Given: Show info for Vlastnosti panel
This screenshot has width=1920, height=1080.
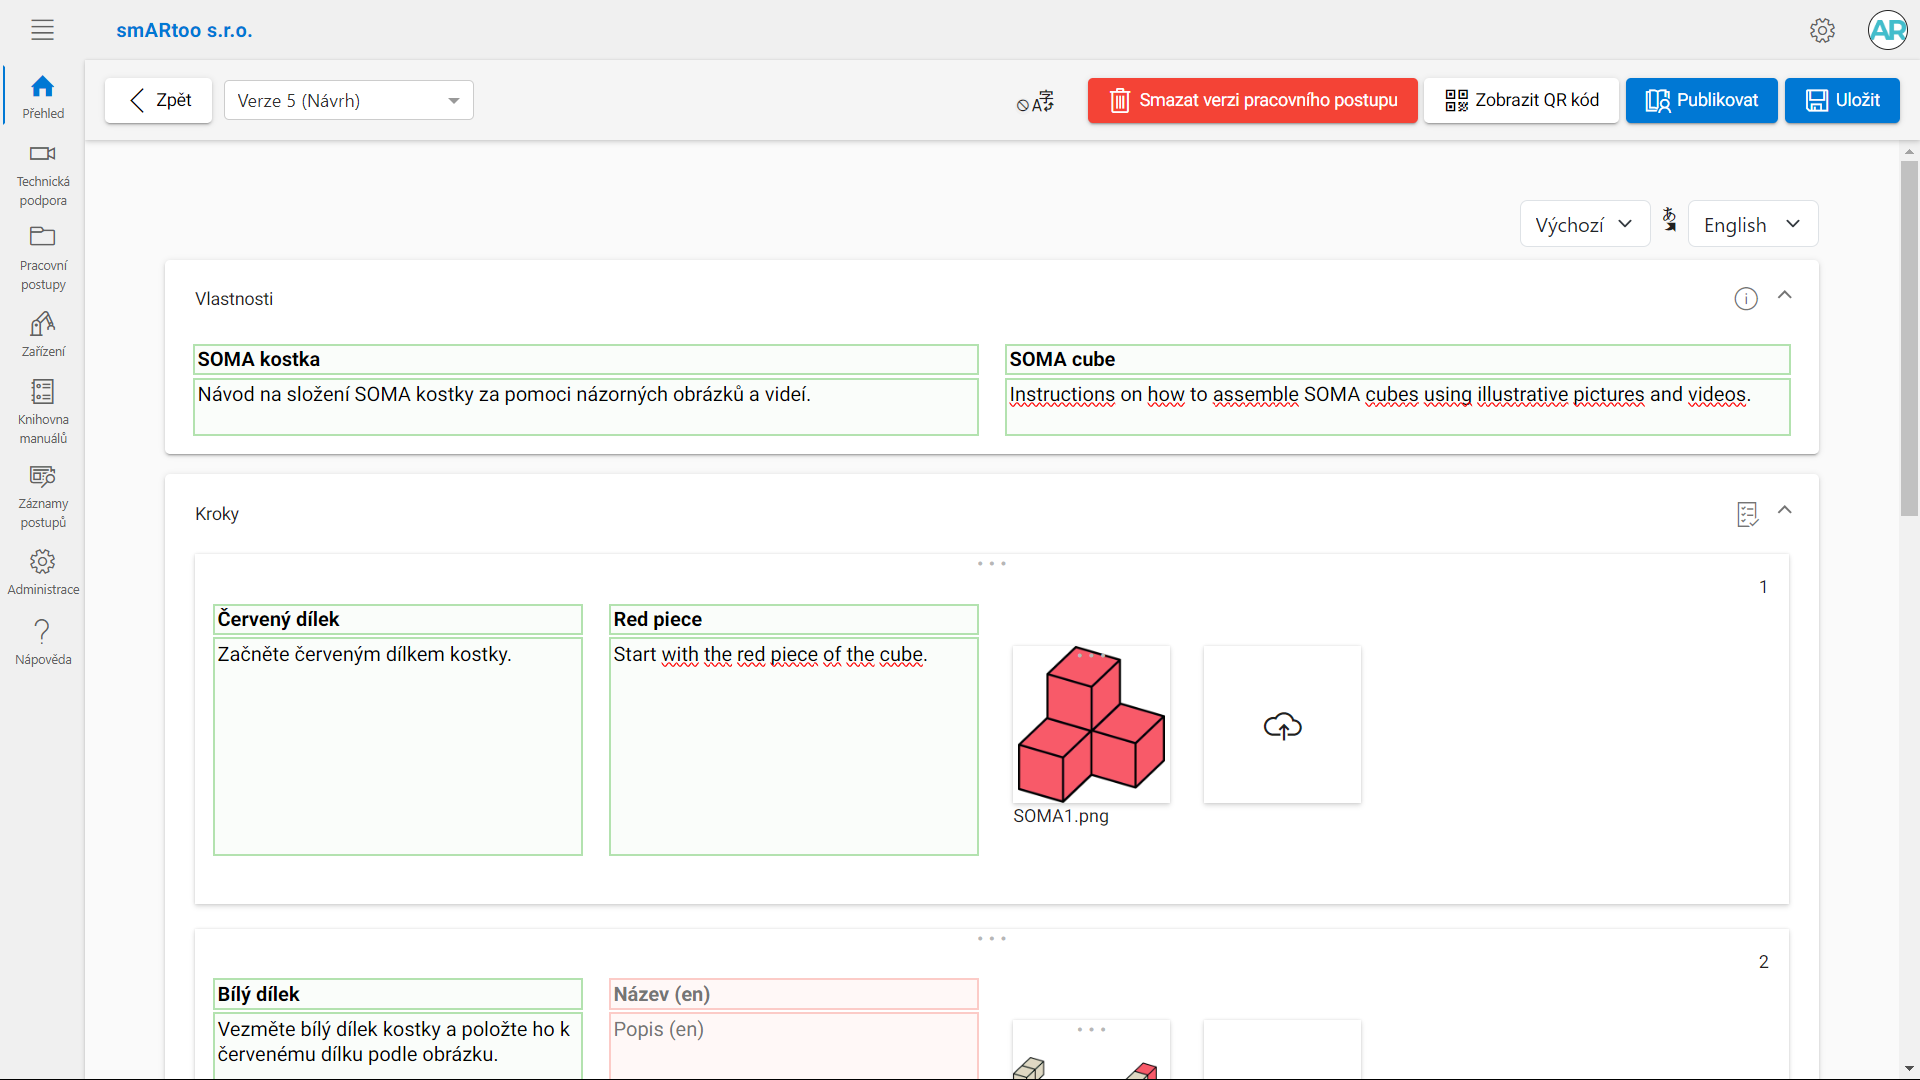Looking at the screenshot, I should point(1745,299).
